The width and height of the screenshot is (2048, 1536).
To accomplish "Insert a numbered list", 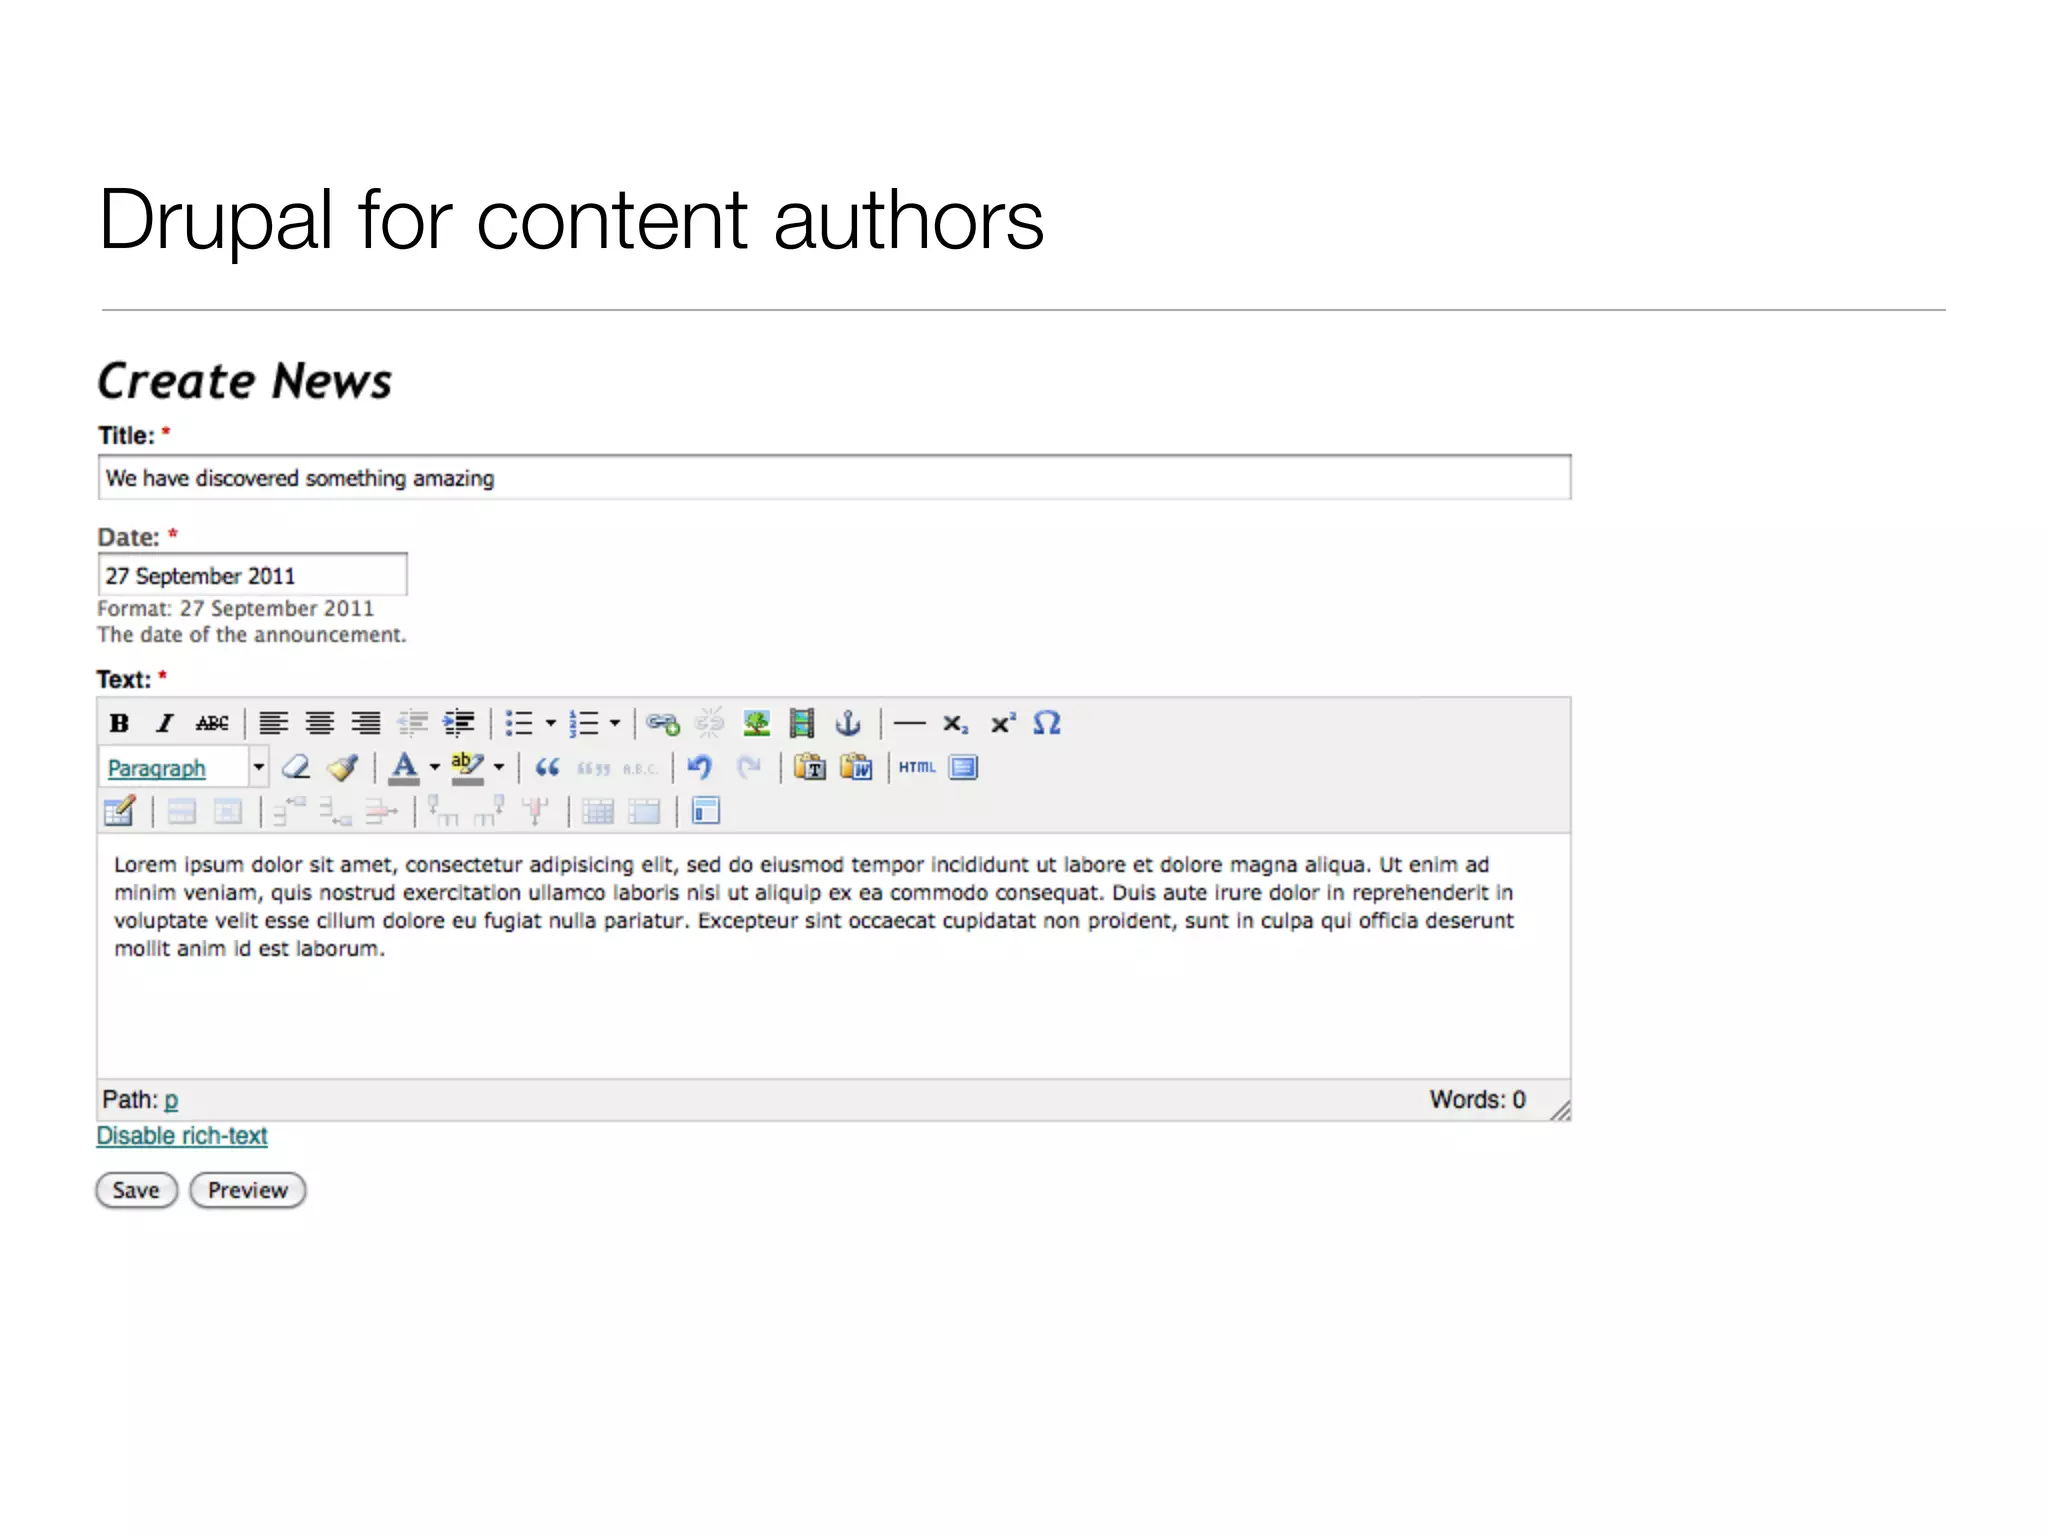I will point(583,723).
